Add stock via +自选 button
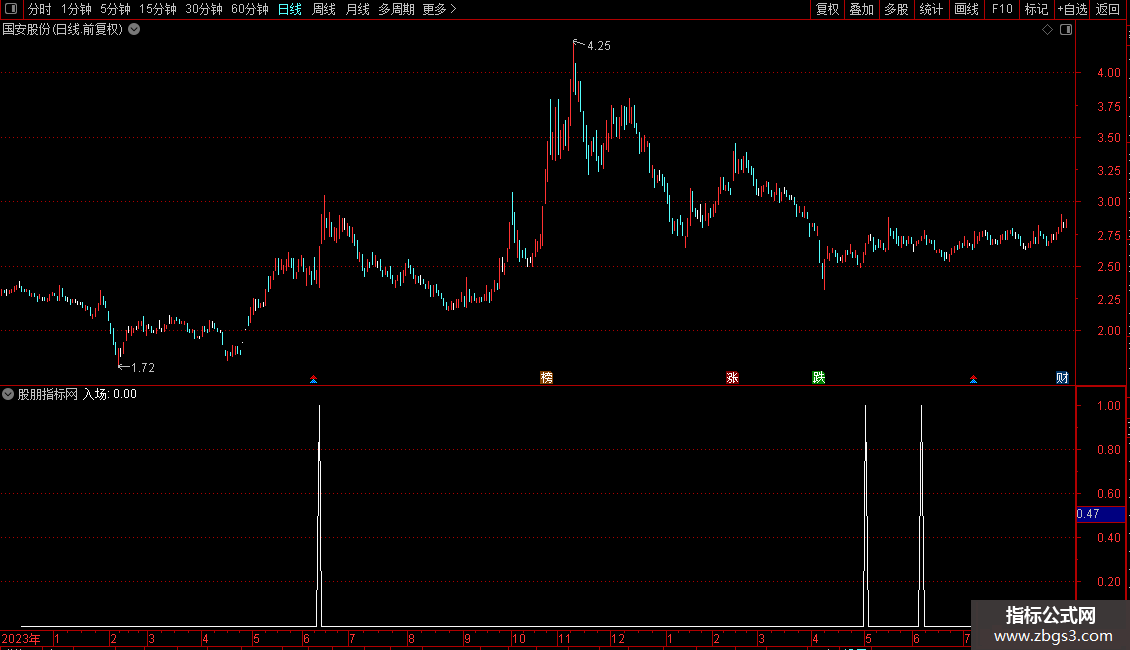This screenshot has height=650, width=1130. [1072, 9]
